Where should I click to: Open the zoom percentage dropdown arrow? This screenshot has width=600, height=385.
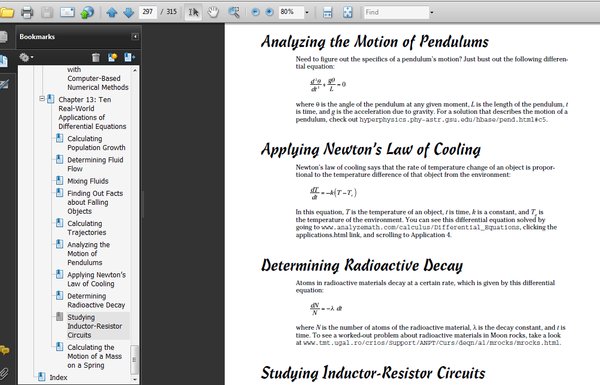pyautogui.click(x=307, y=12)
